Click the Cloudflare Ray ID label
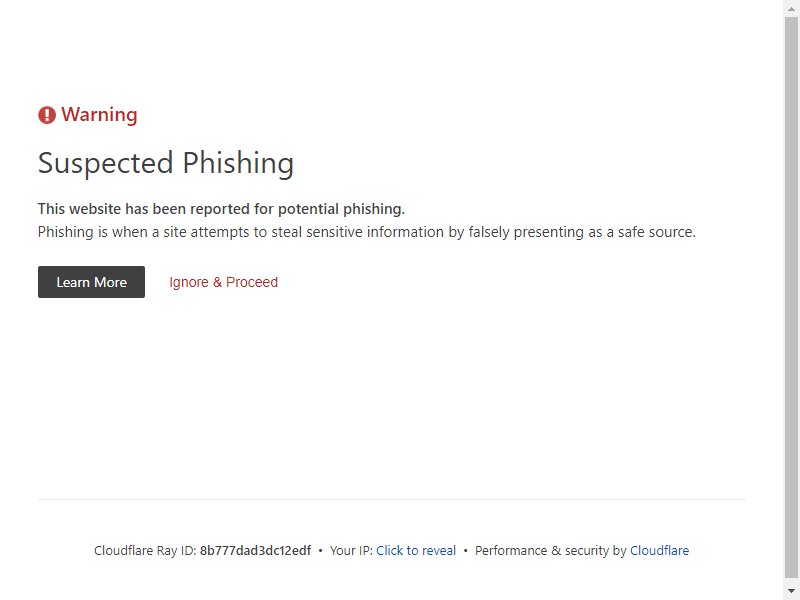Image resolution: width=800 pixels, height=600 pixels. [145, 551]
